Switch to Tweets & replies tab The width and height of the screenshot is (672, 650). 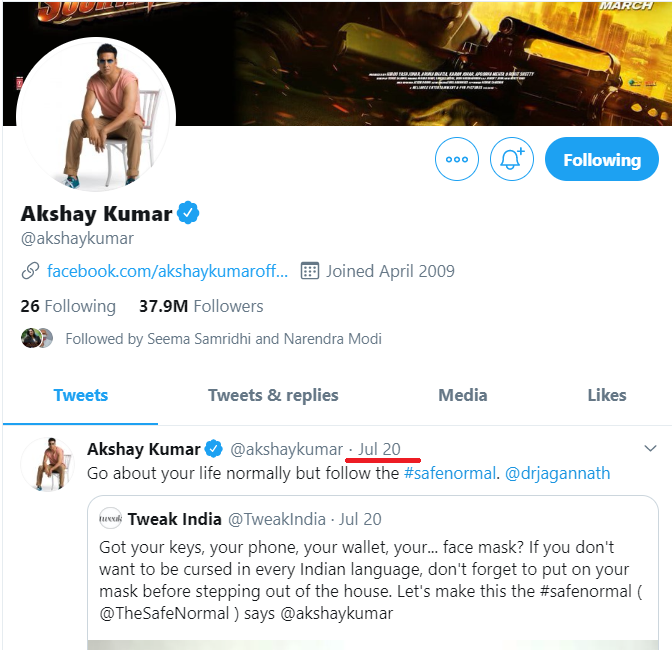pos(273,395)
